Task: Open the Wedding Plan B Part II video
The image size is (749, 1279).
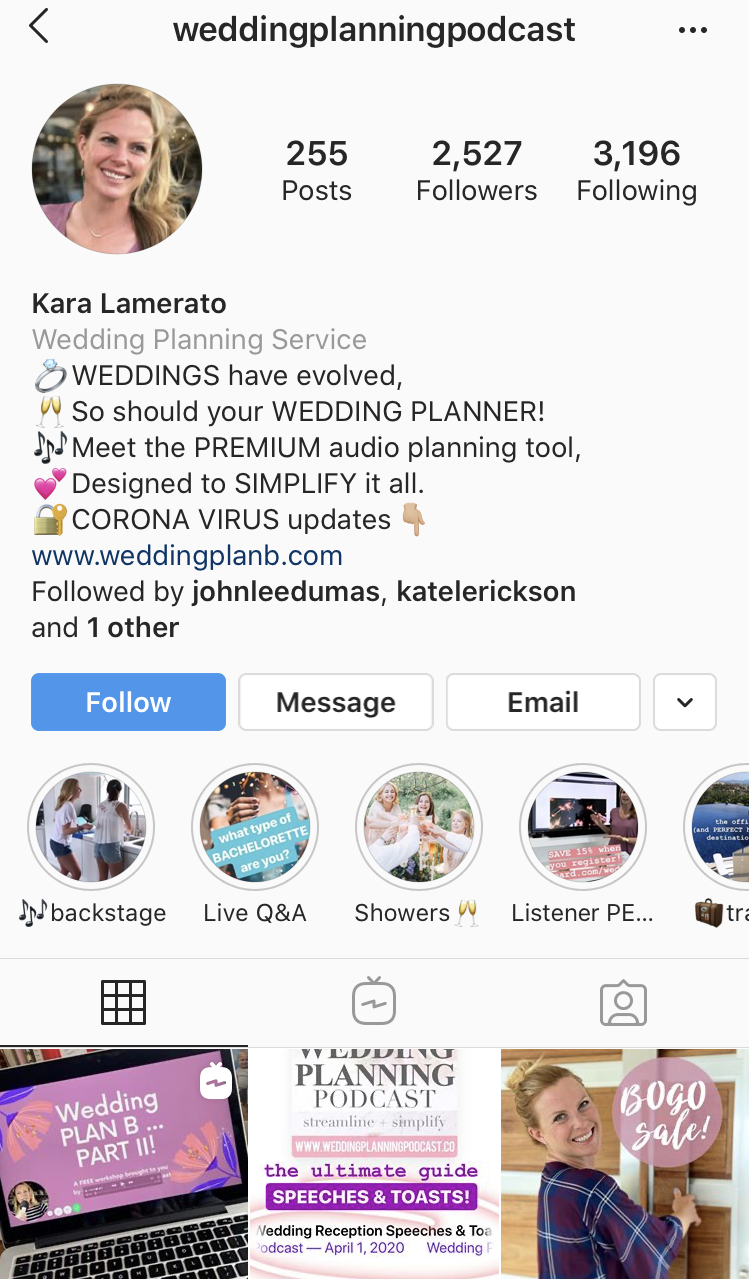Action: coord(124,1164)
